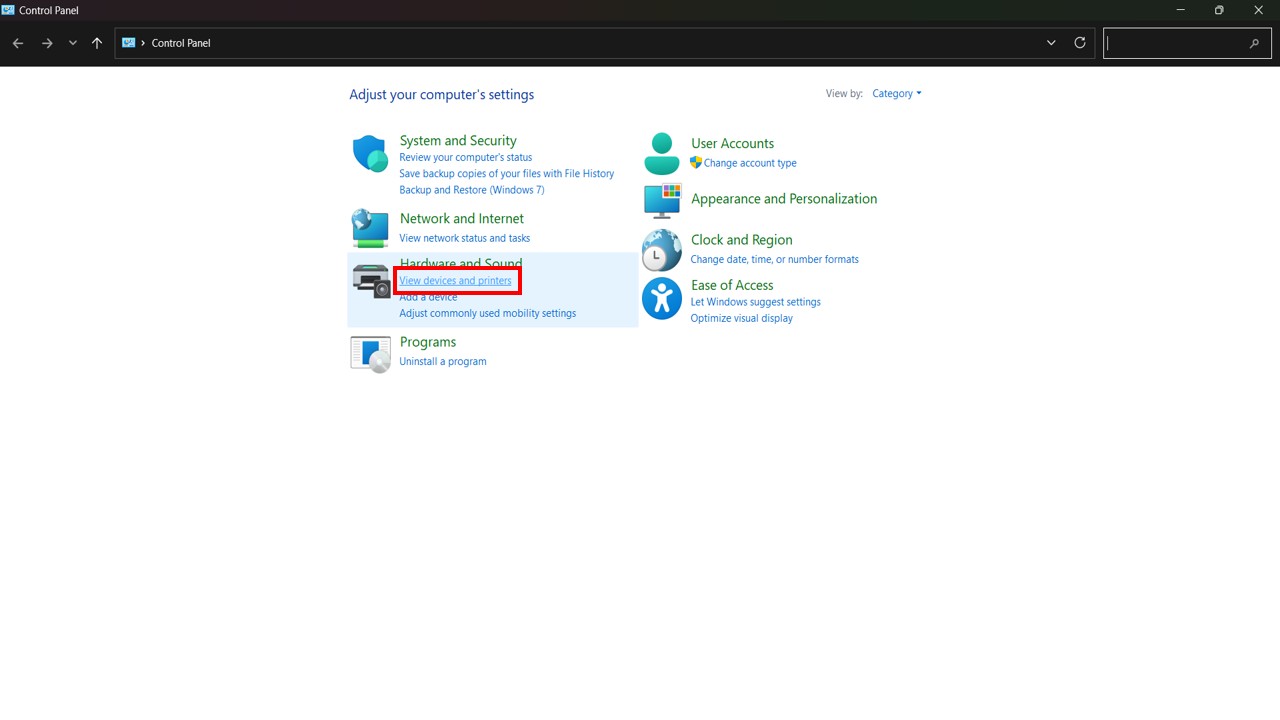Viewport: 1280px width, 720px height.
Task: Click View network status and tasks
Action: pyautogui.click(x=465, y=238)
